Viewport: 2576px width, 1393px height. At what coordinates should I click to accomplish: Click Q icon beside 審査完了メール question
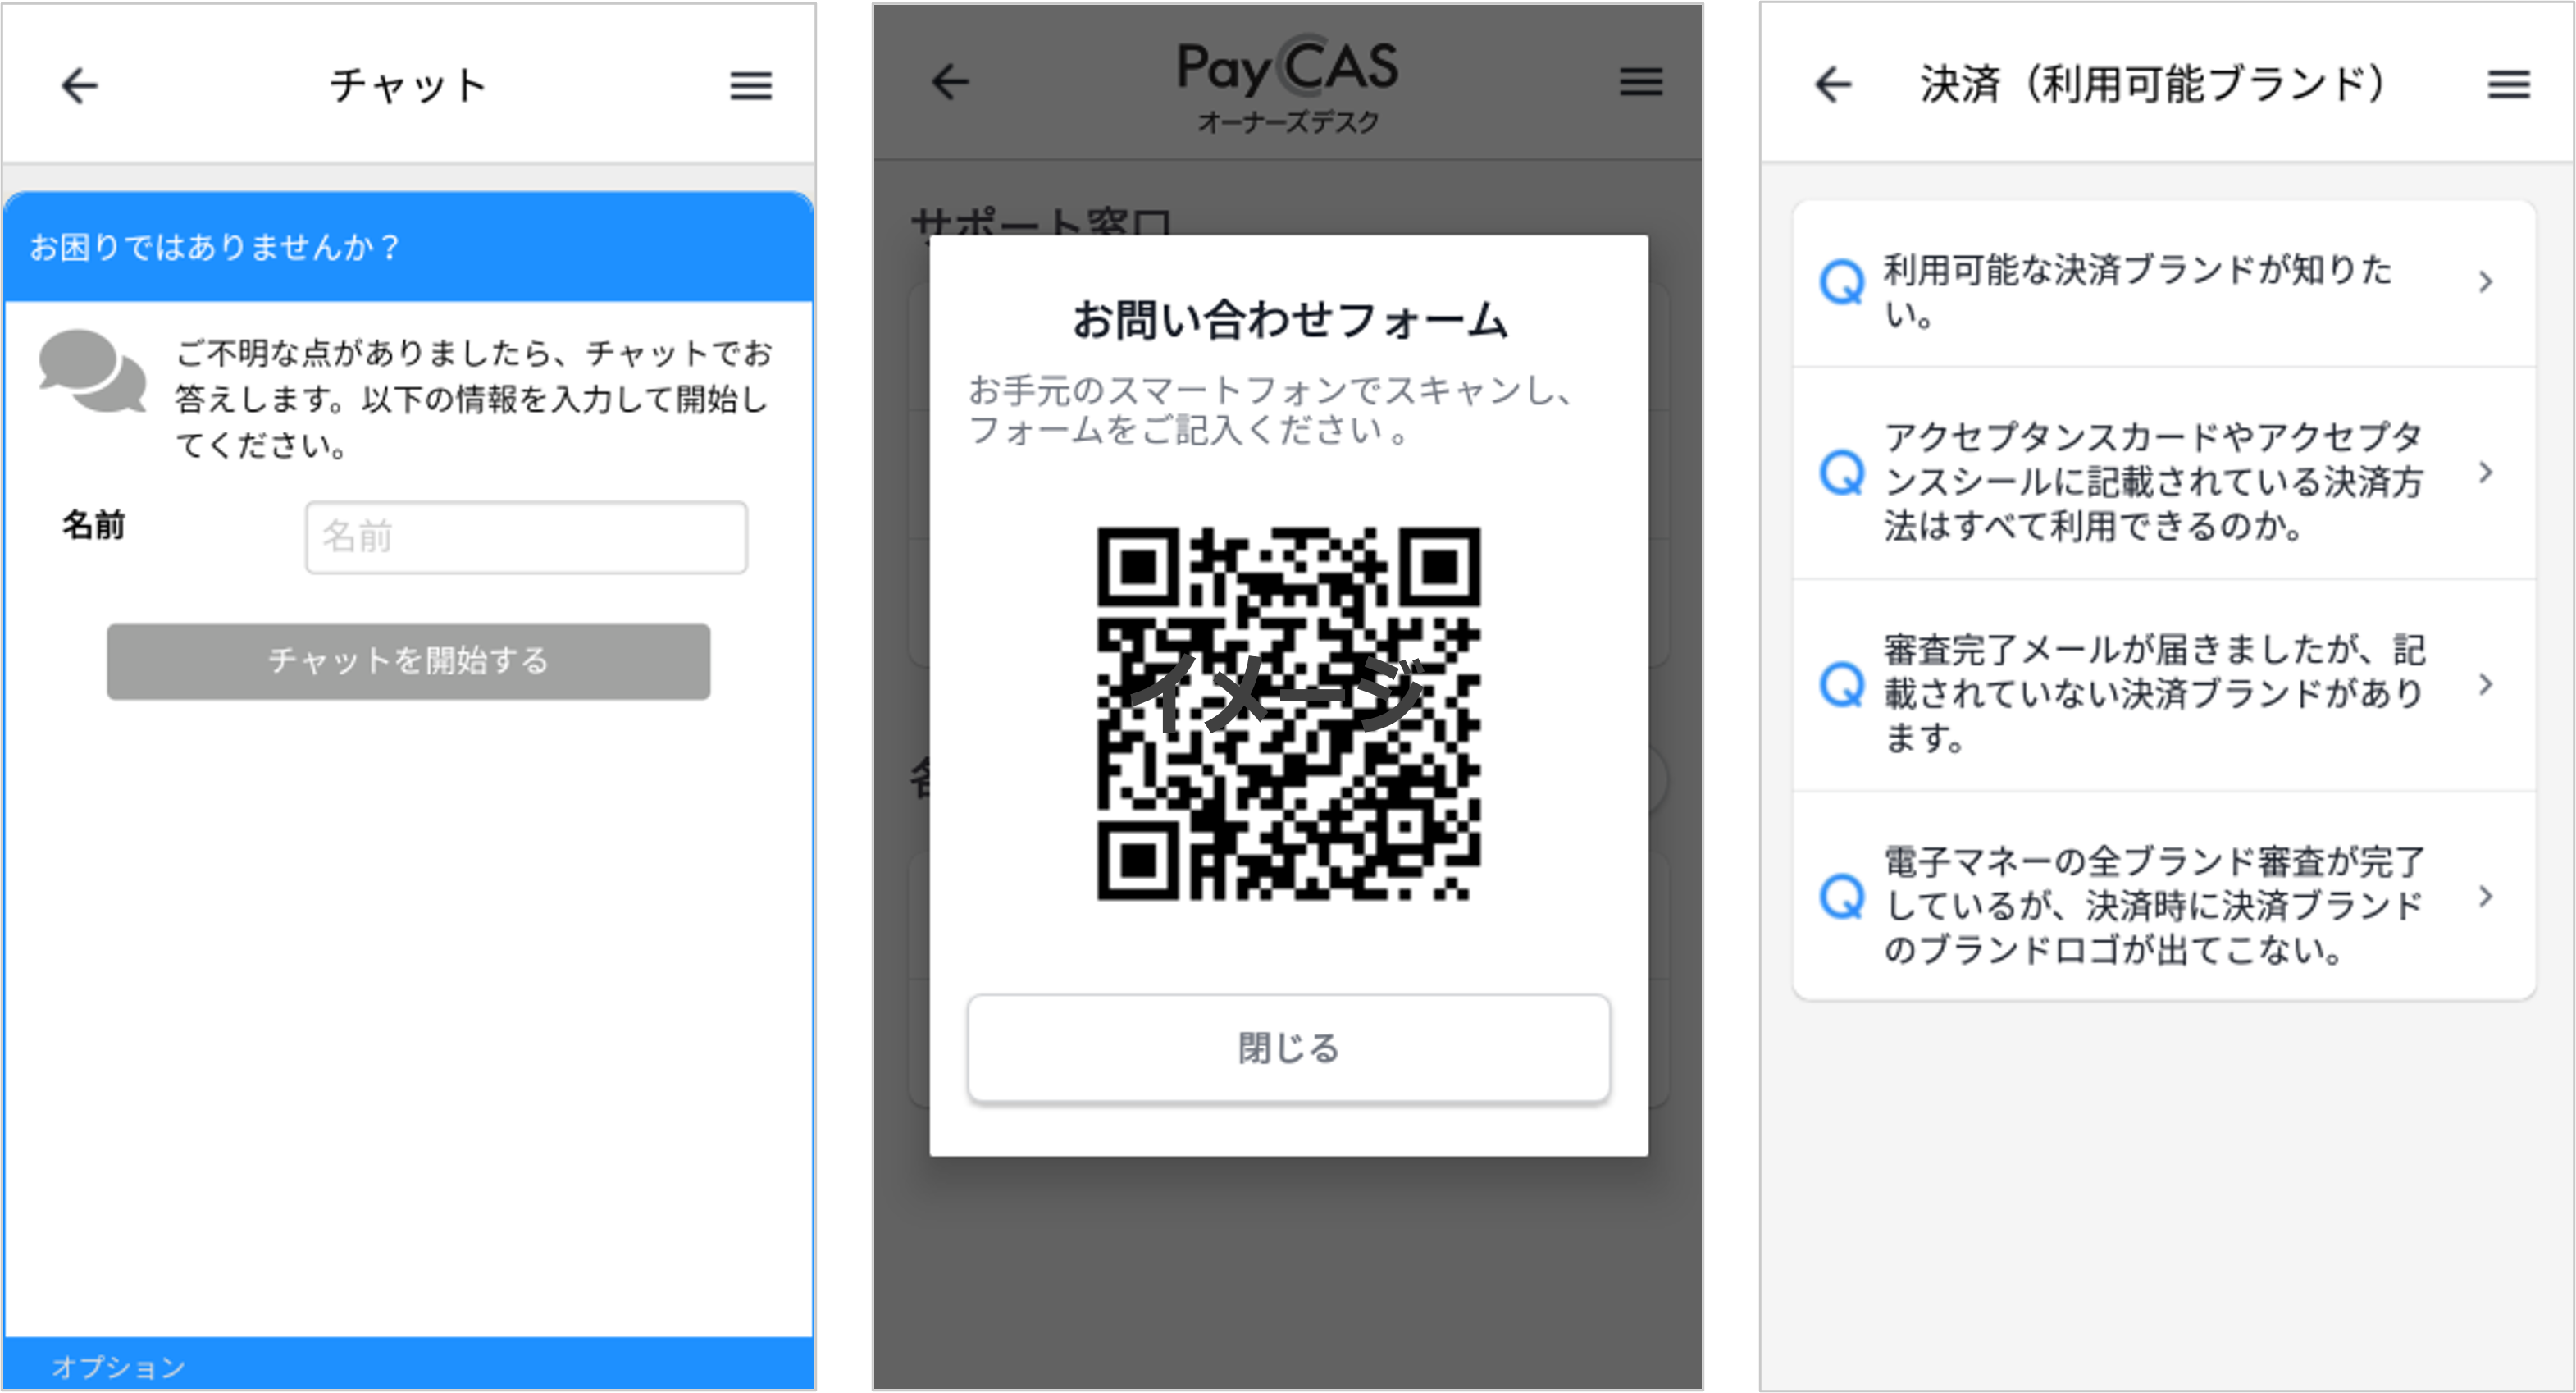(x=1841, y=685)
